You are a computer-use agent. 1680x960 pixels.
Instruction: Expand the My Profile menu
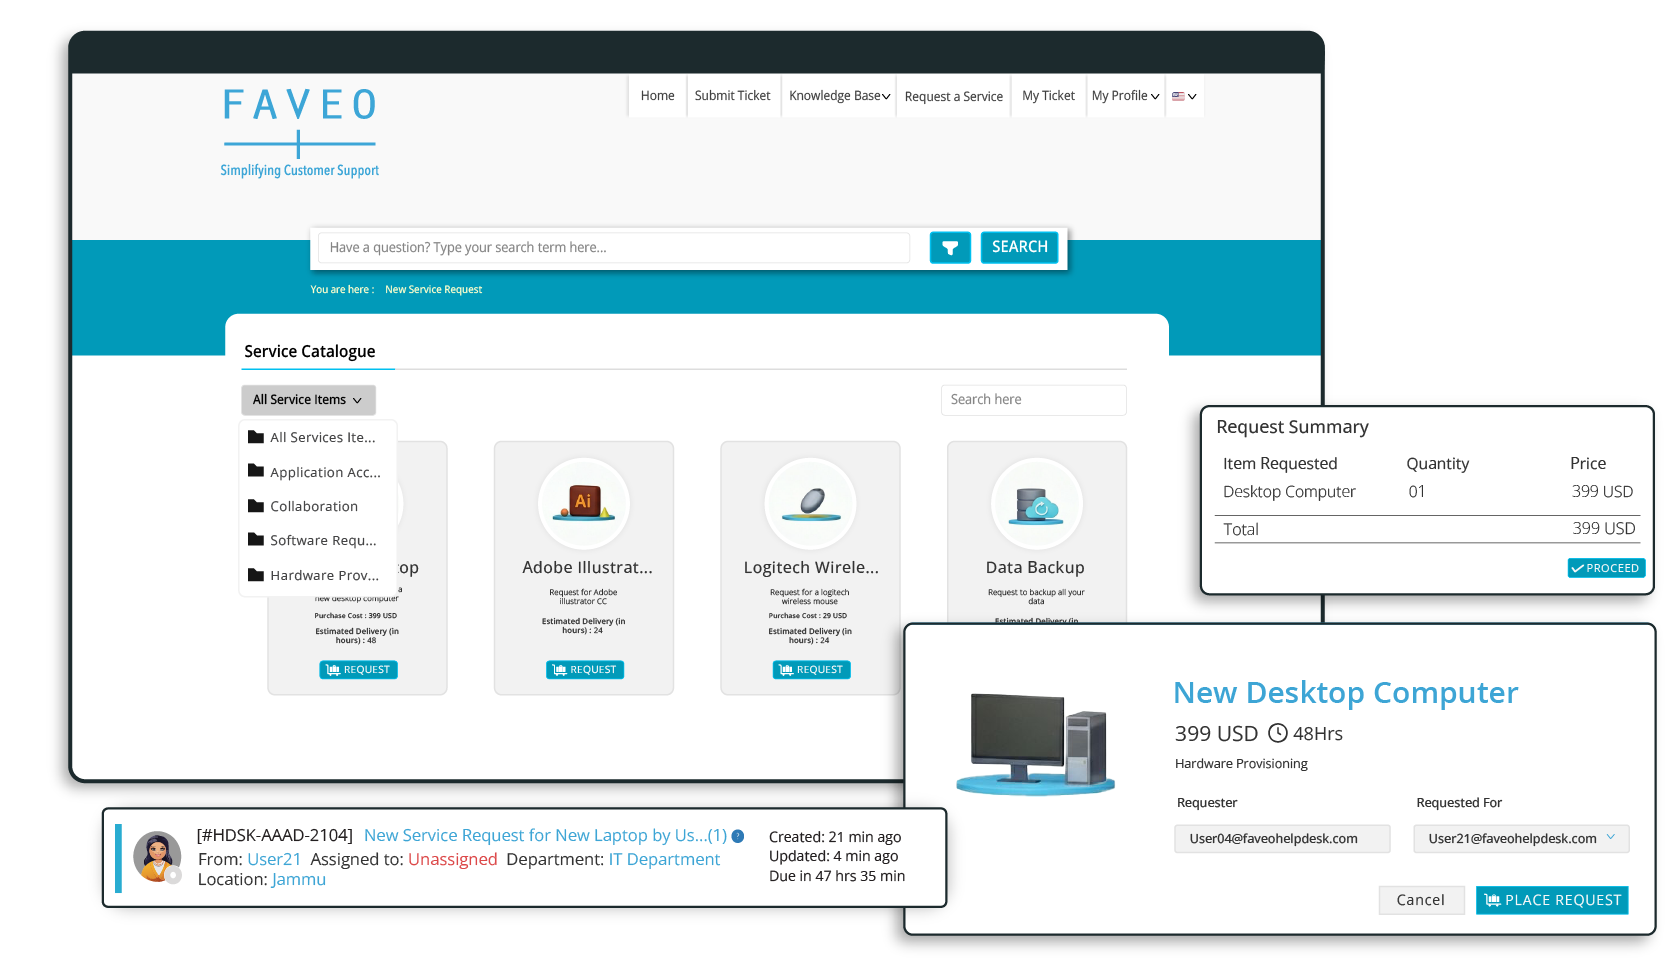pyautogui.click(x=1125, y=96)
